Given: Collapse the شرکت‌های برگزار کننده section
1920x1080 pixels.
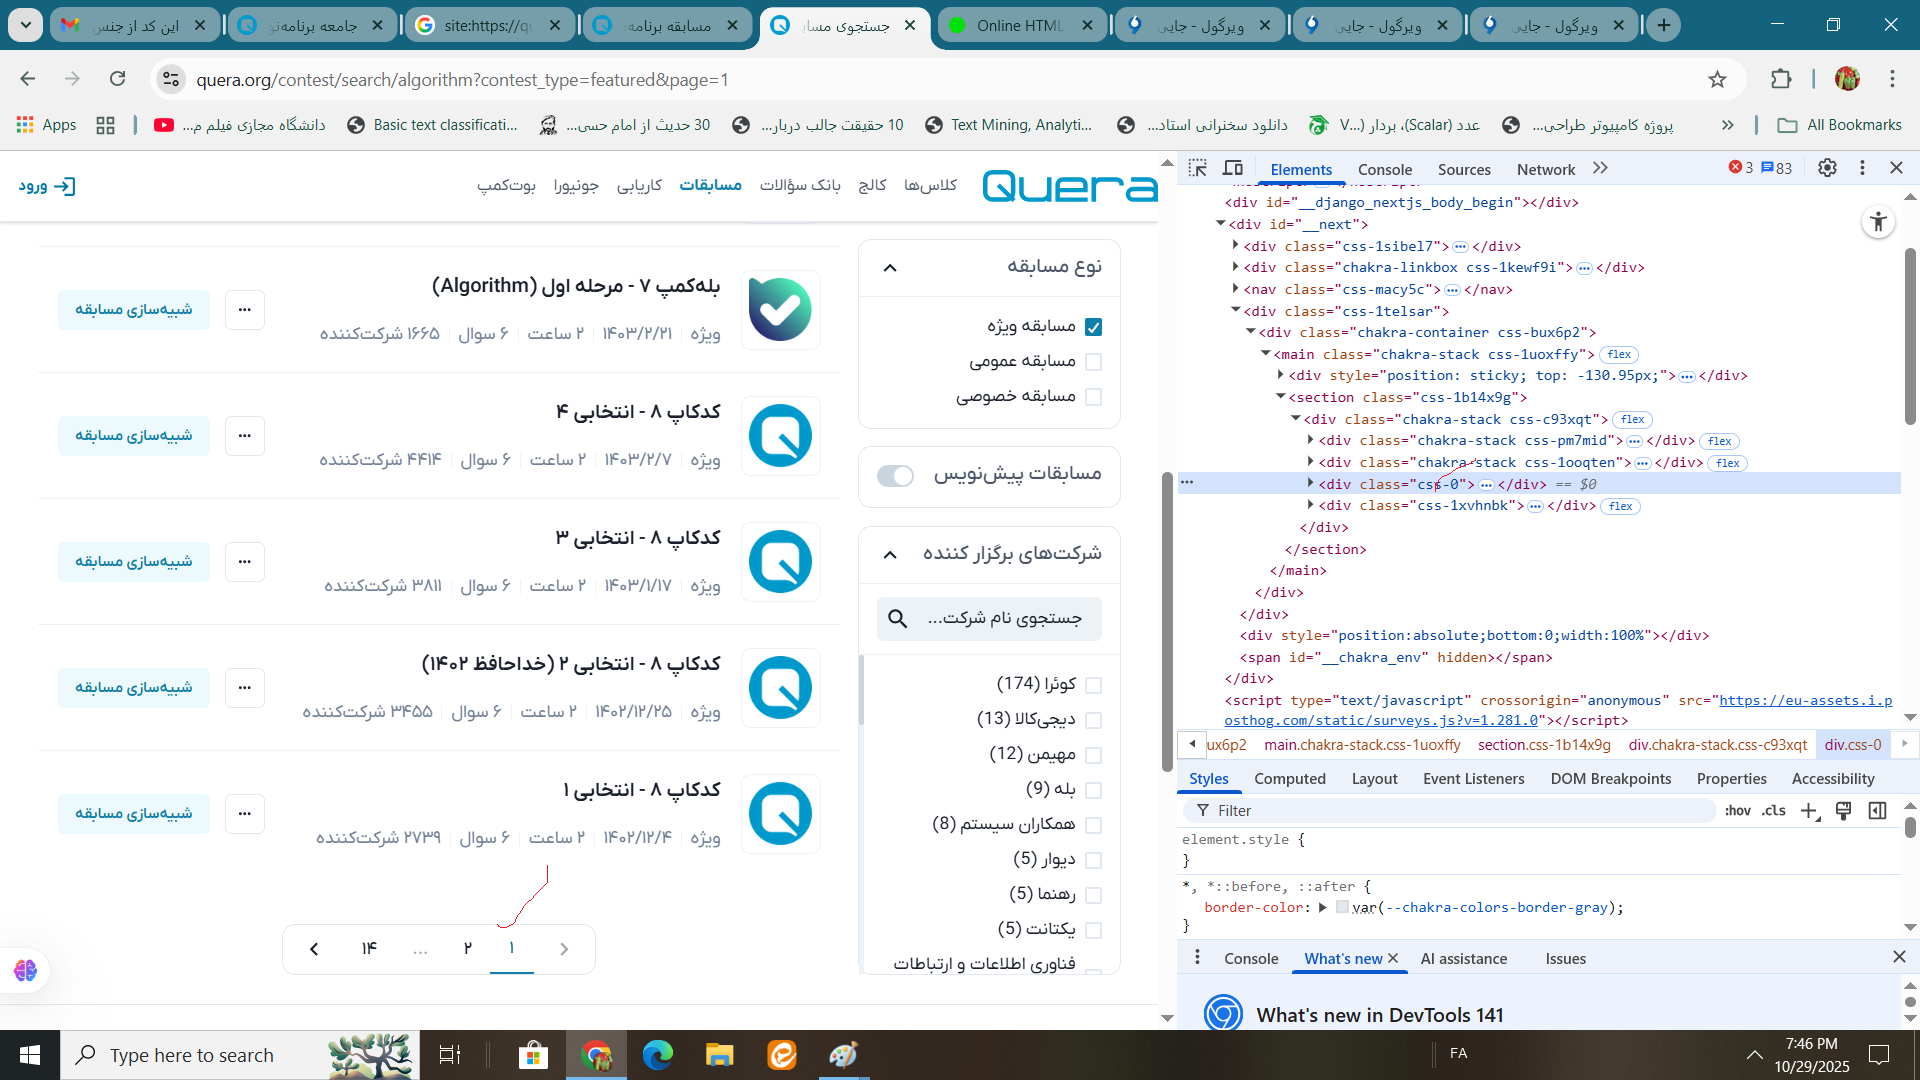Looking at the screenshot, I should point(890,554).
